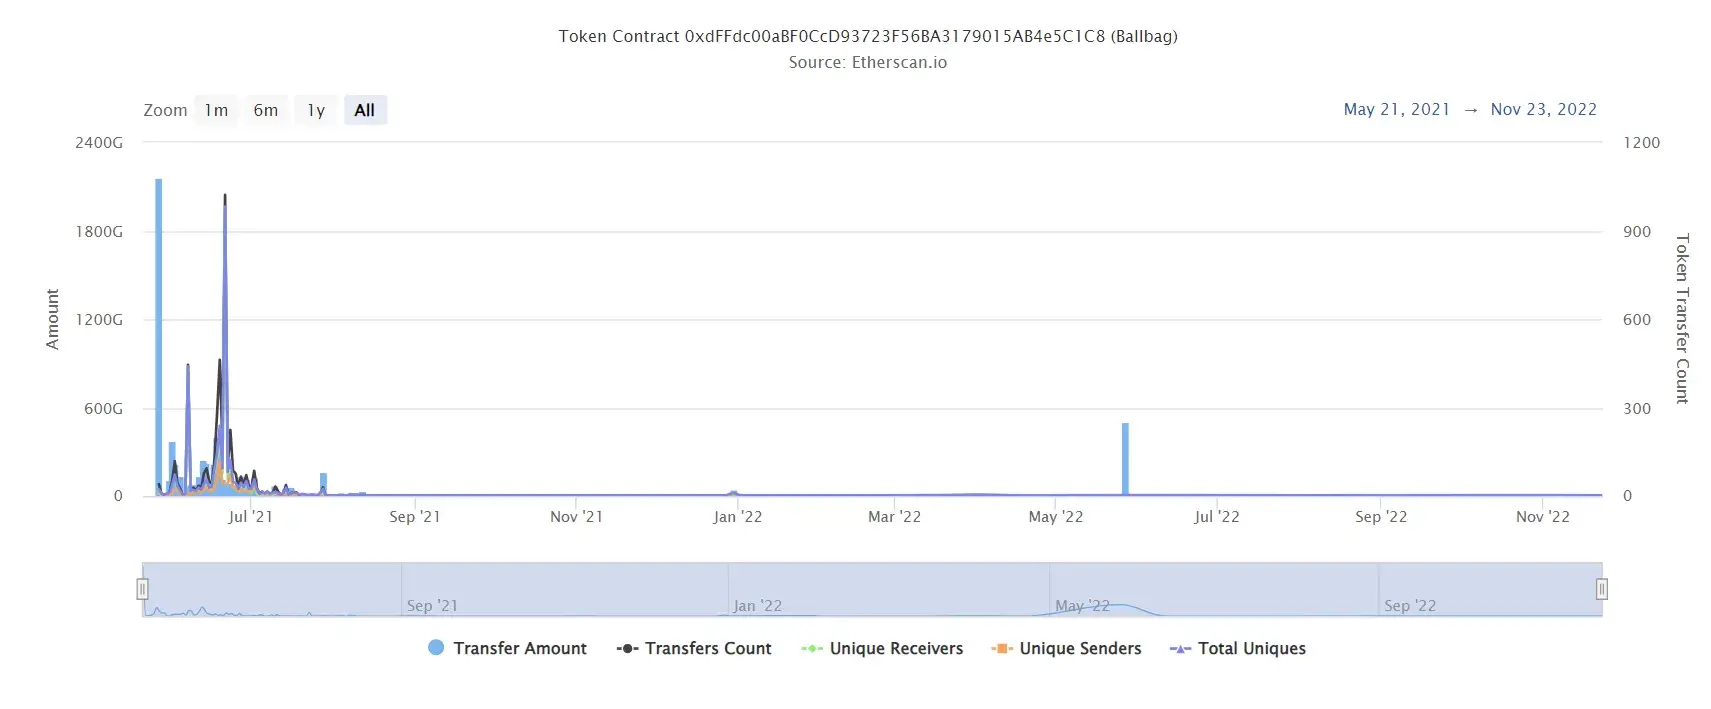Click the Transfer Amount legend circle icon
This screenshot has height=709, width=1711.
pyautogui.click(x=436, y=648)
